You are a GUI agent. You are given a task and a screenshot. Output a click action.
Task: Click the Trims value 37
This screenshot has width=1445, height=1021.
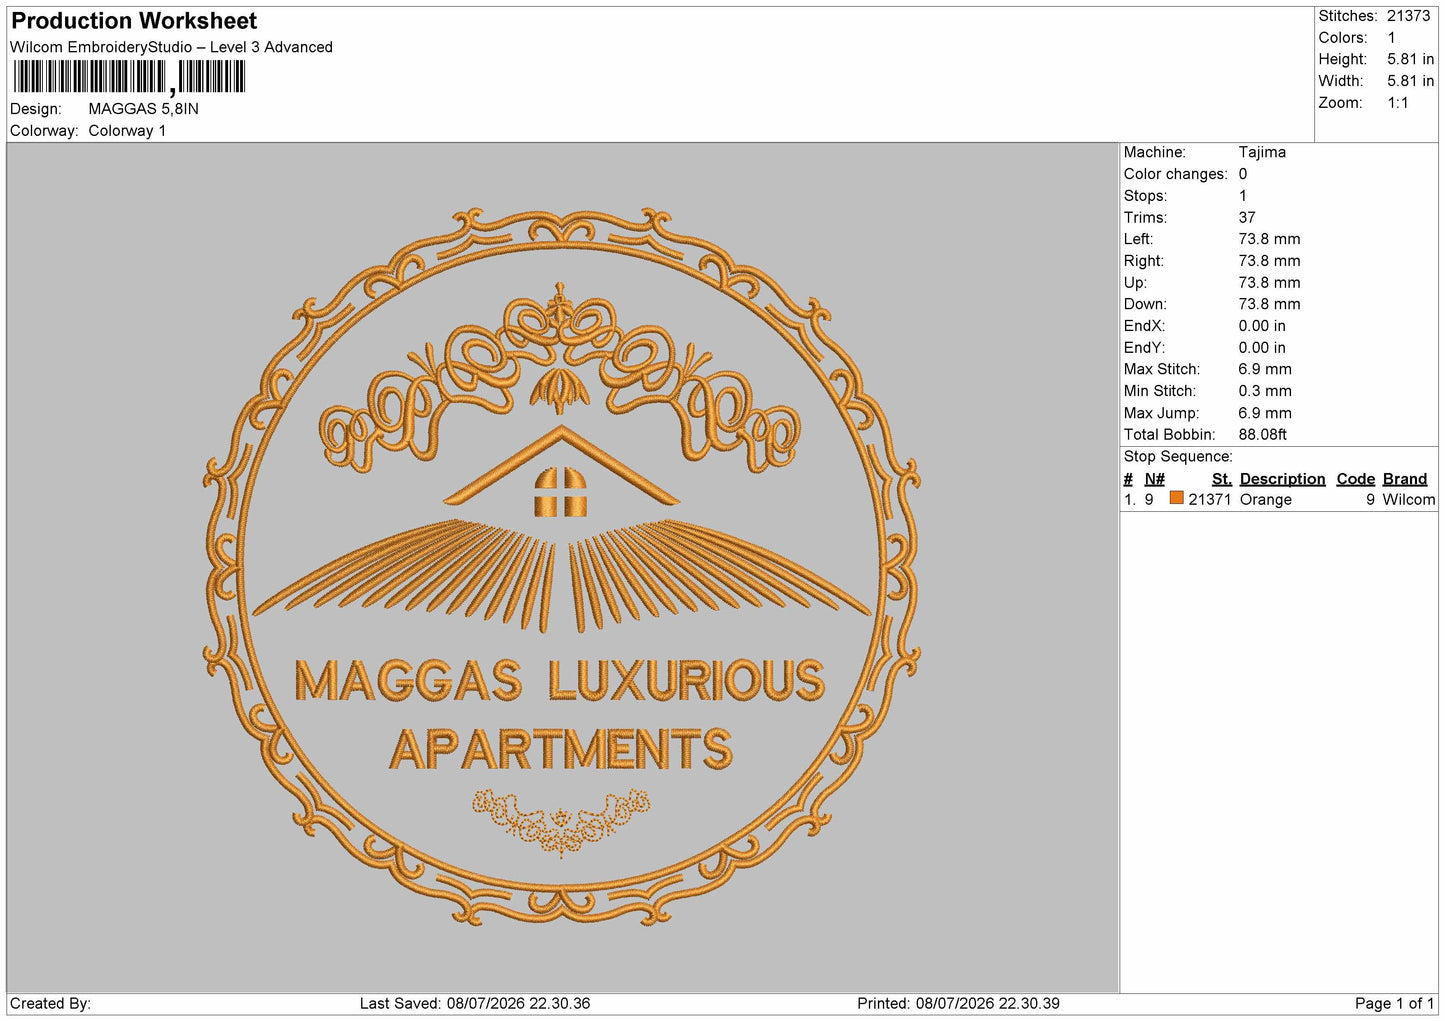click(1246, 217)
